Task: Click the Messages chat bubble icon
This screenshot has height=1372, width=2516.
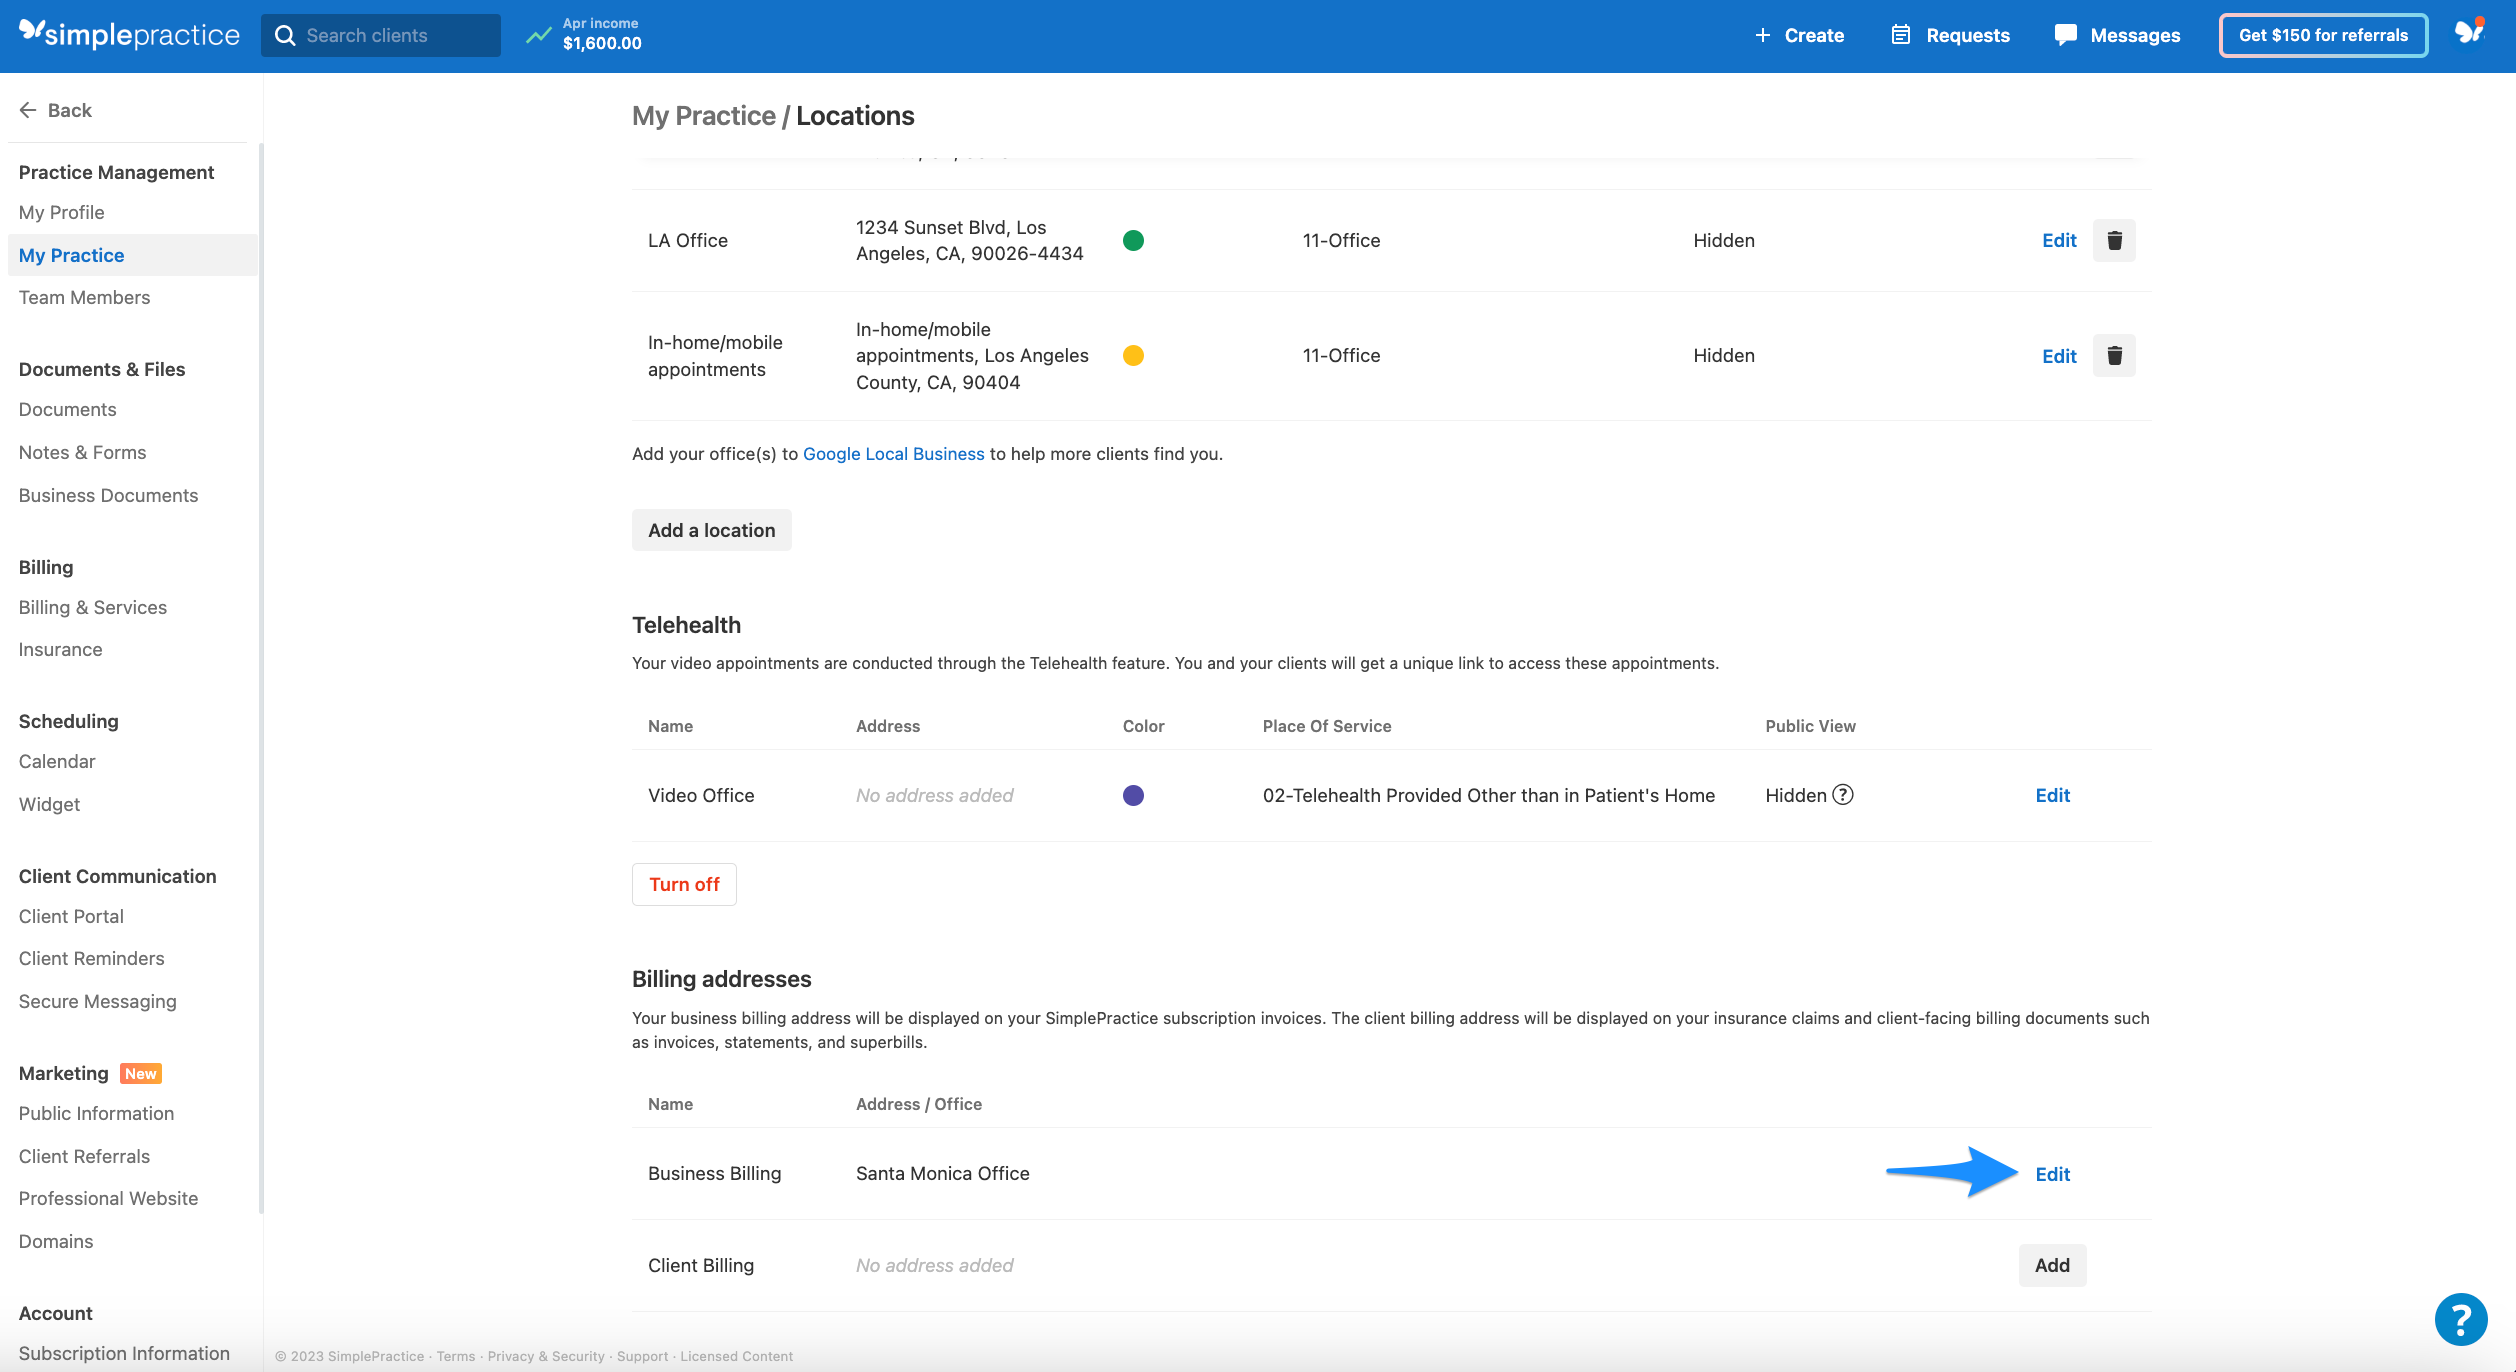Action: [2066, 35]
